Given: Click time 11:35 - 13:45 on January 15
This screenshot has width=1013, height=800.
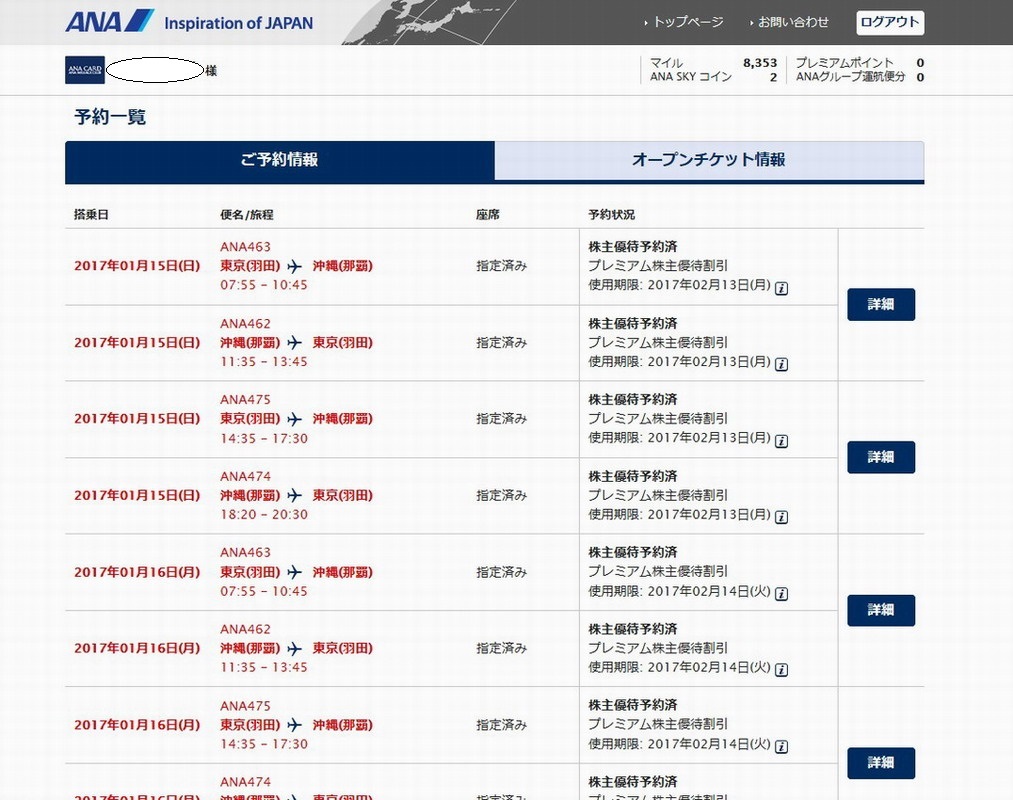Looking at the screenshot, I should pyautogui.click(x=264, y=362).
